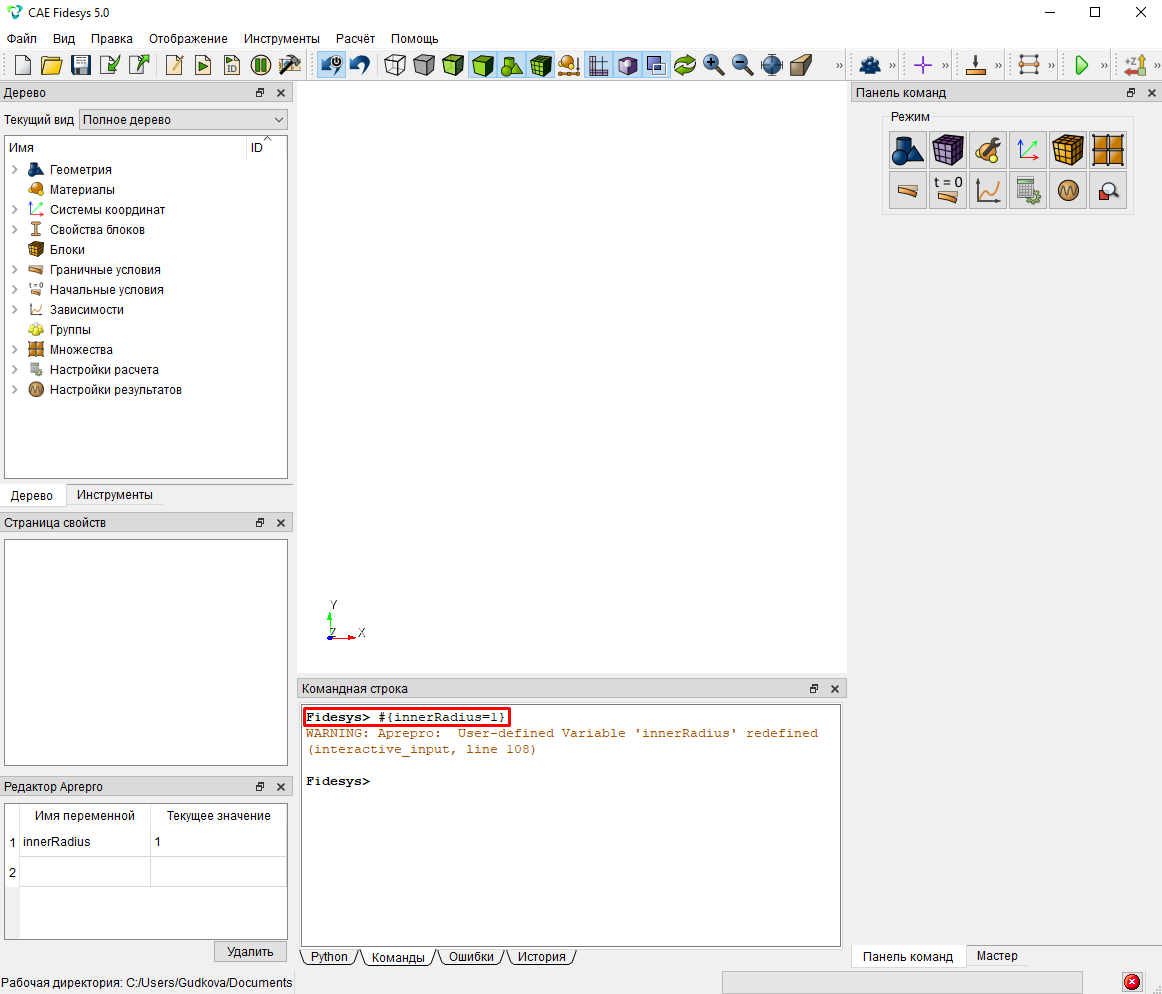Open the magnifier with red square mode

tap(1107, 190)
